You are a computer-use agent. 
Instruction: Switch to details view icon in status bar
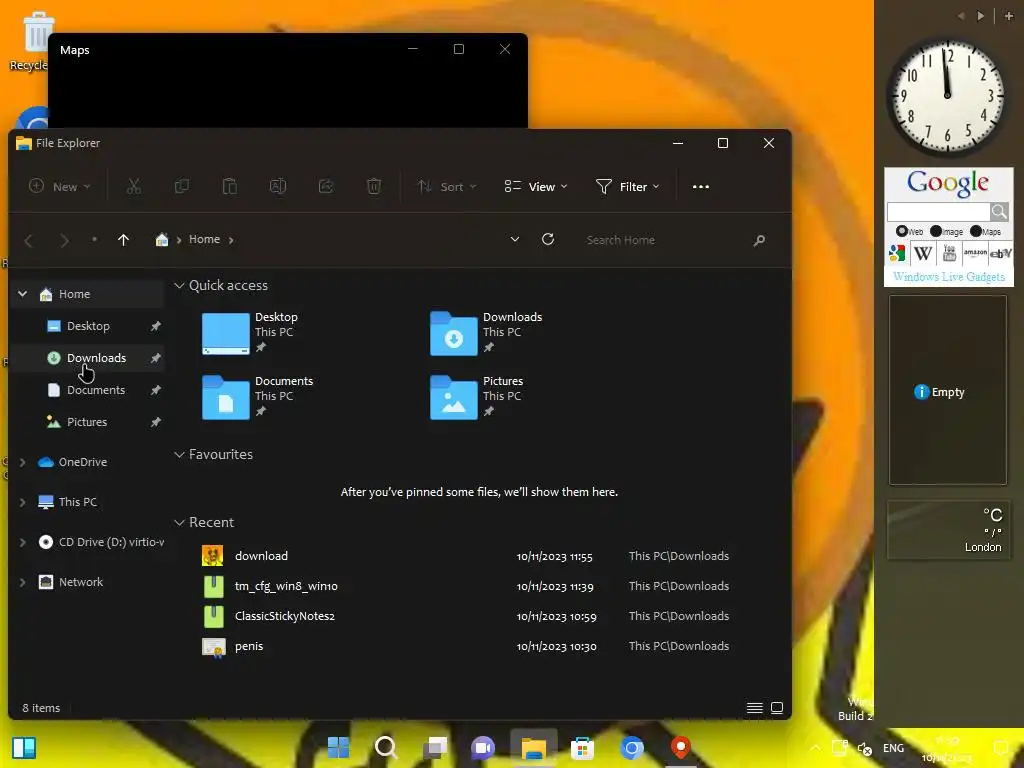point(754,708)
